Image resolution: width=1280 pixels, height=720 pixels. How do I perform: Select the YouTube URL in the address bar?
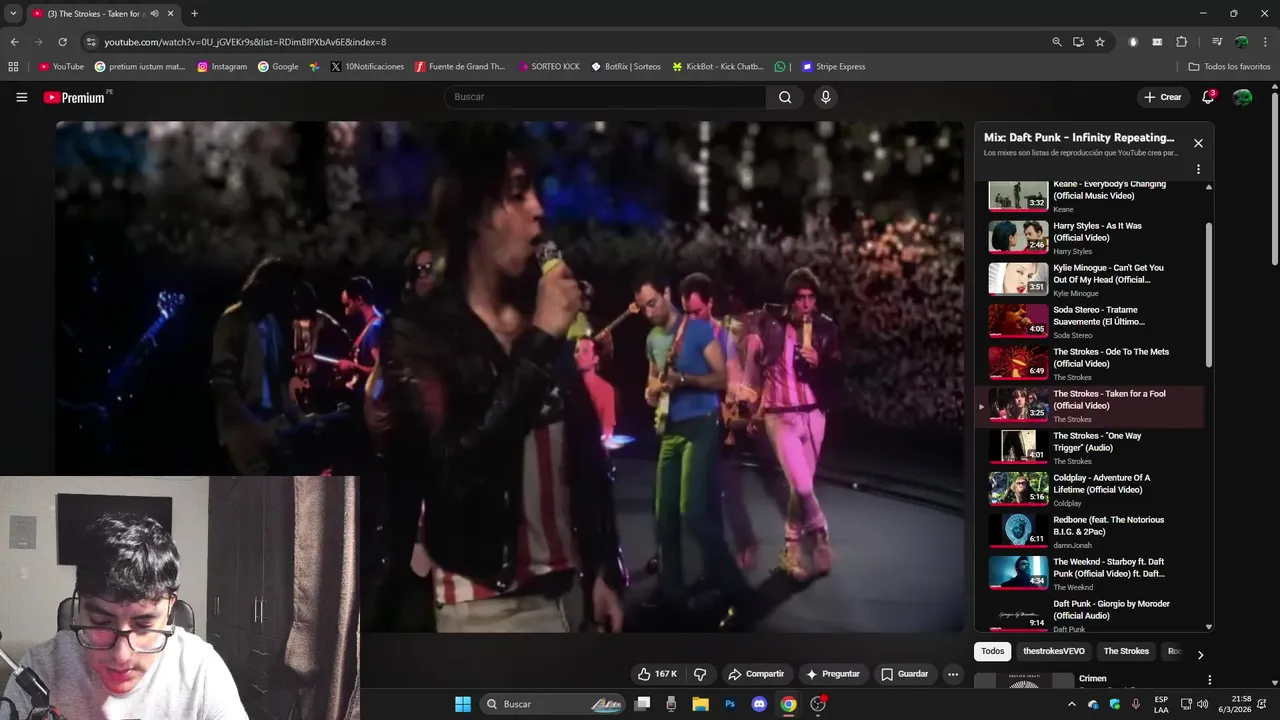[x=245, y=42]
